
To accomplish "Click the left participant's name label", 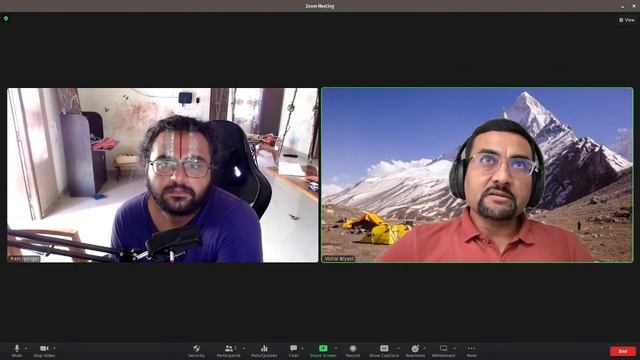I will click(x=24, y=259).
